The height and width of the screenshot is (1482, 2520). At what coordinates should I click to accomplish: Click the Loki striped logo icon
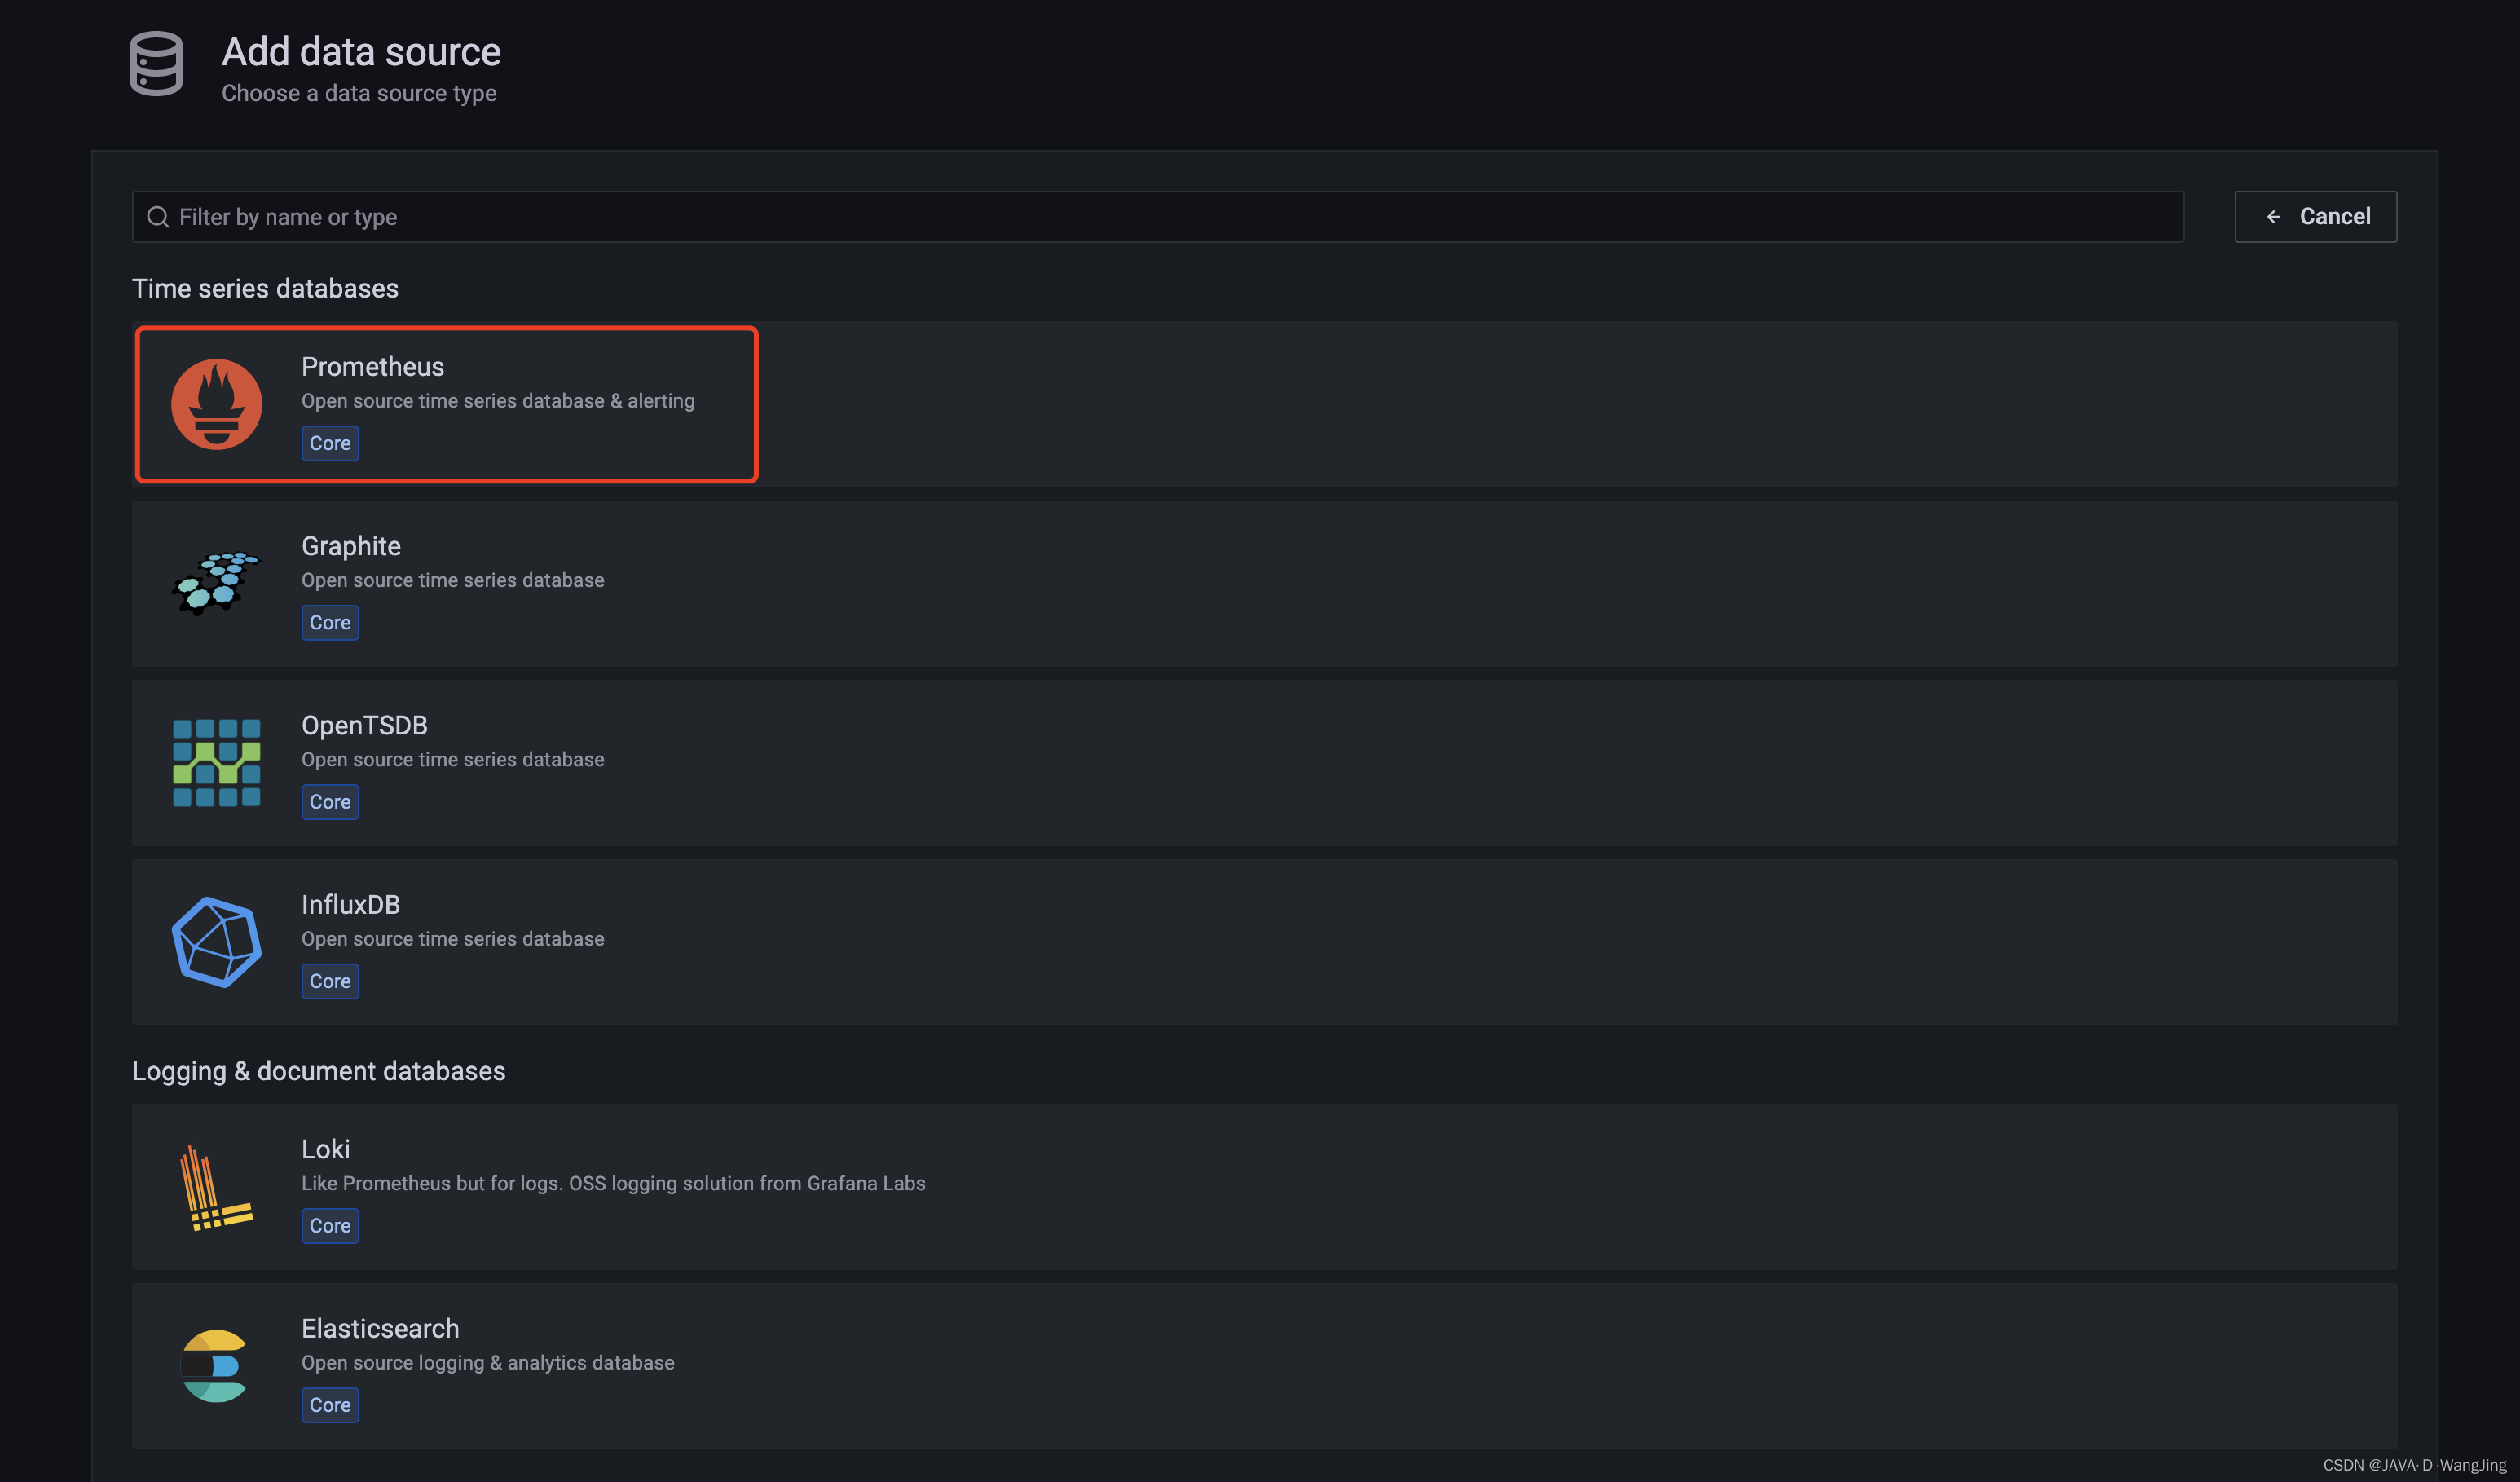click(x=215, y=1187)
